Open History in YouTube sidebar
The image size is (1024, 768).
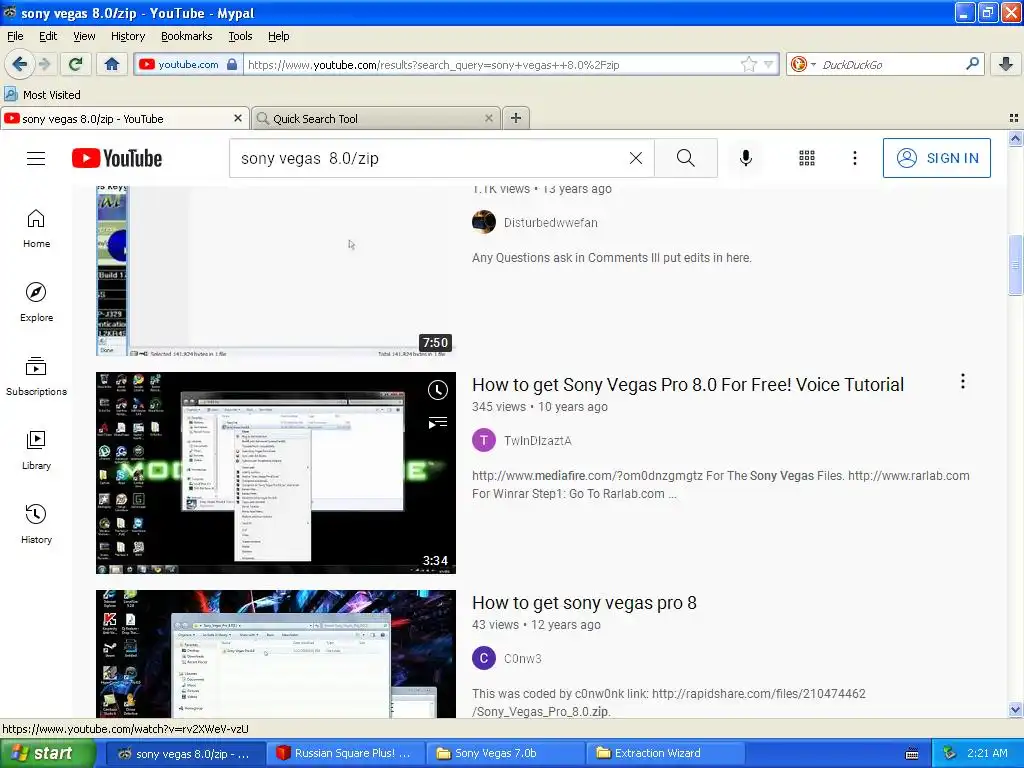click(36, 524)
